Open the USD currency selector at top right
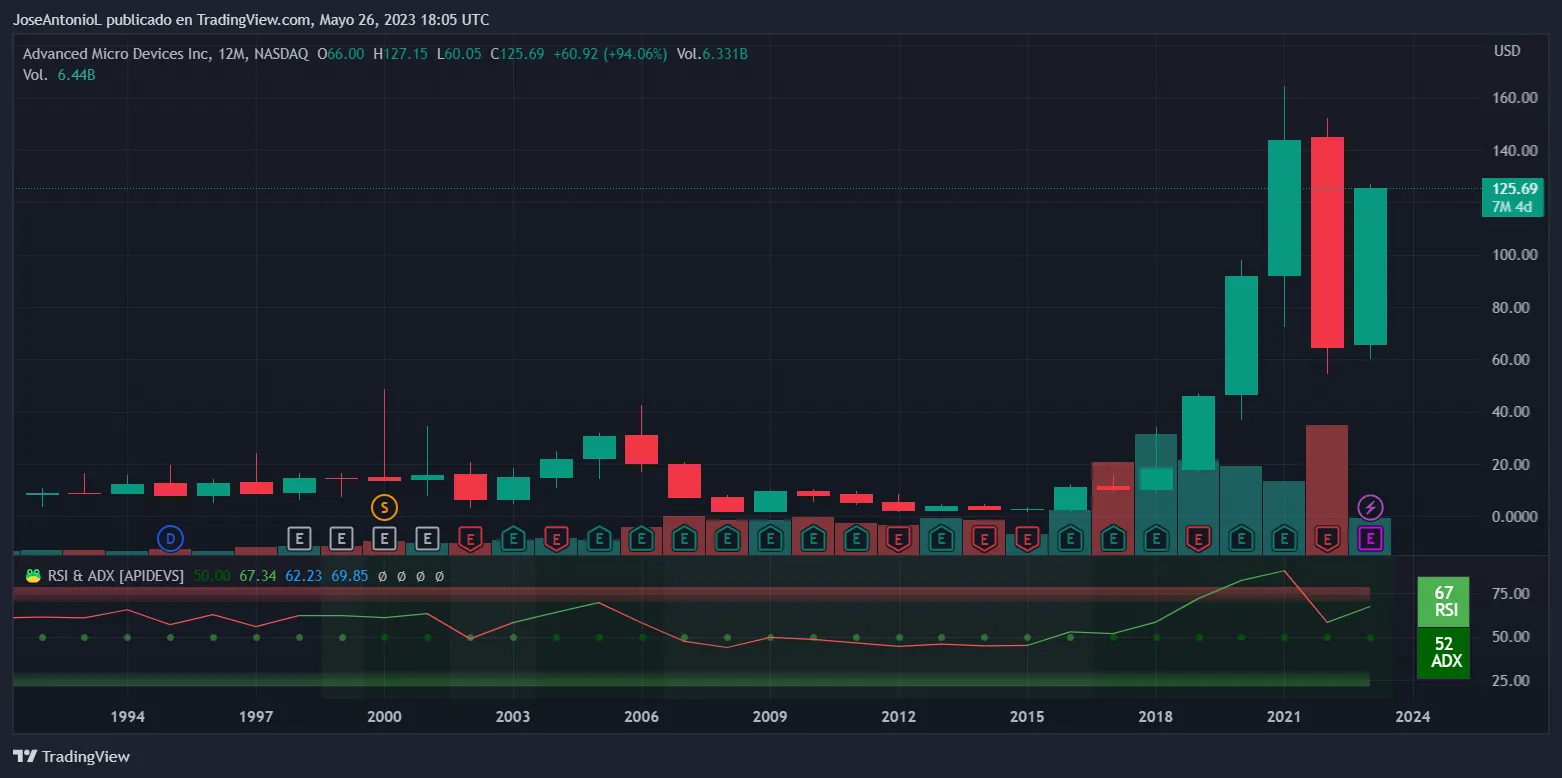This screenshot has height=778, width=1562. [1507, 51]
